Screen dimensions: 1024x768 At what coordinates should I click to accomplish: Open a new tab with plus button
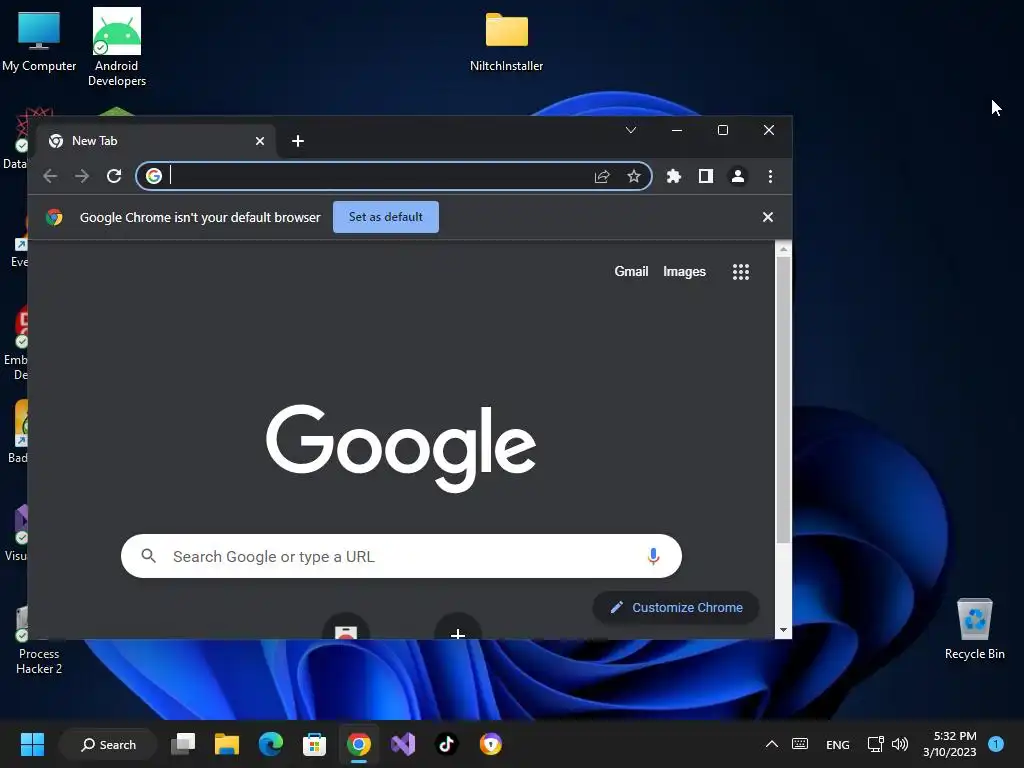(298, 141)
